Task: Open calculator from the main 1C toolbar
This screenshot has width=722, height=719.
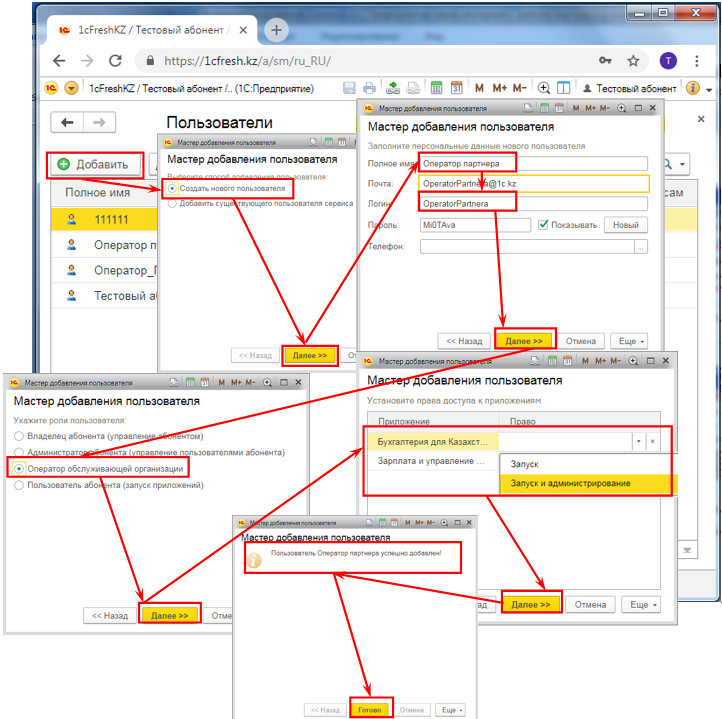Action: click(436, 88)
